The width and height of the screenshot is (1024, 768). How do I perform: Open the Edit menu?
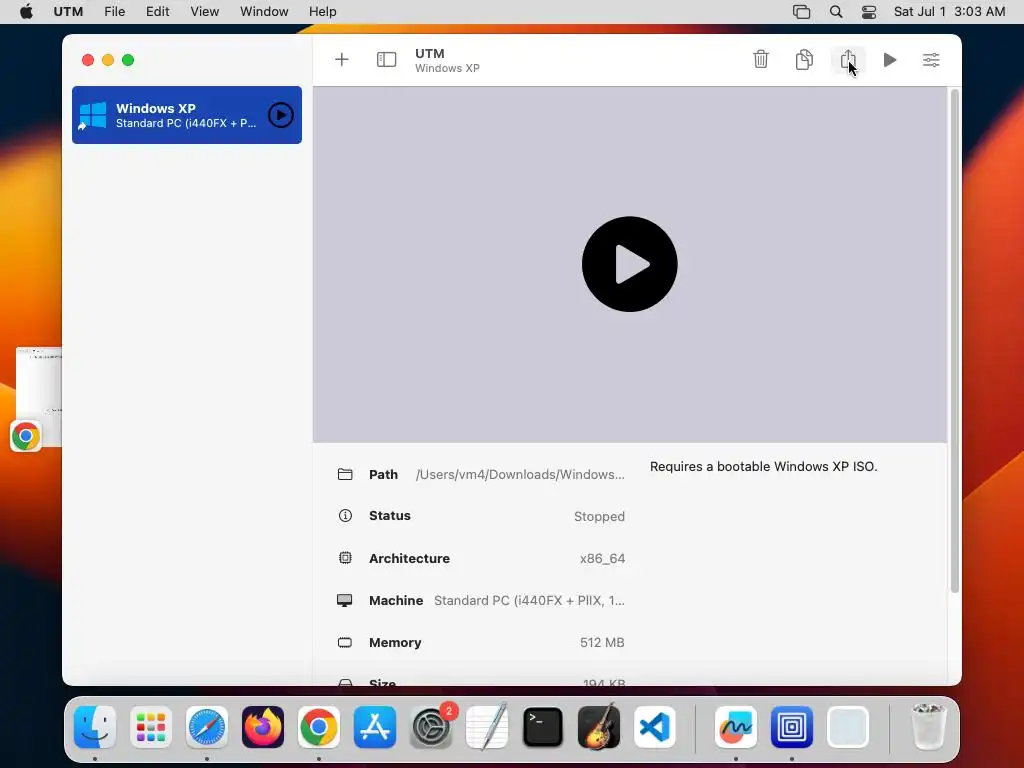[x=157, y=12]
